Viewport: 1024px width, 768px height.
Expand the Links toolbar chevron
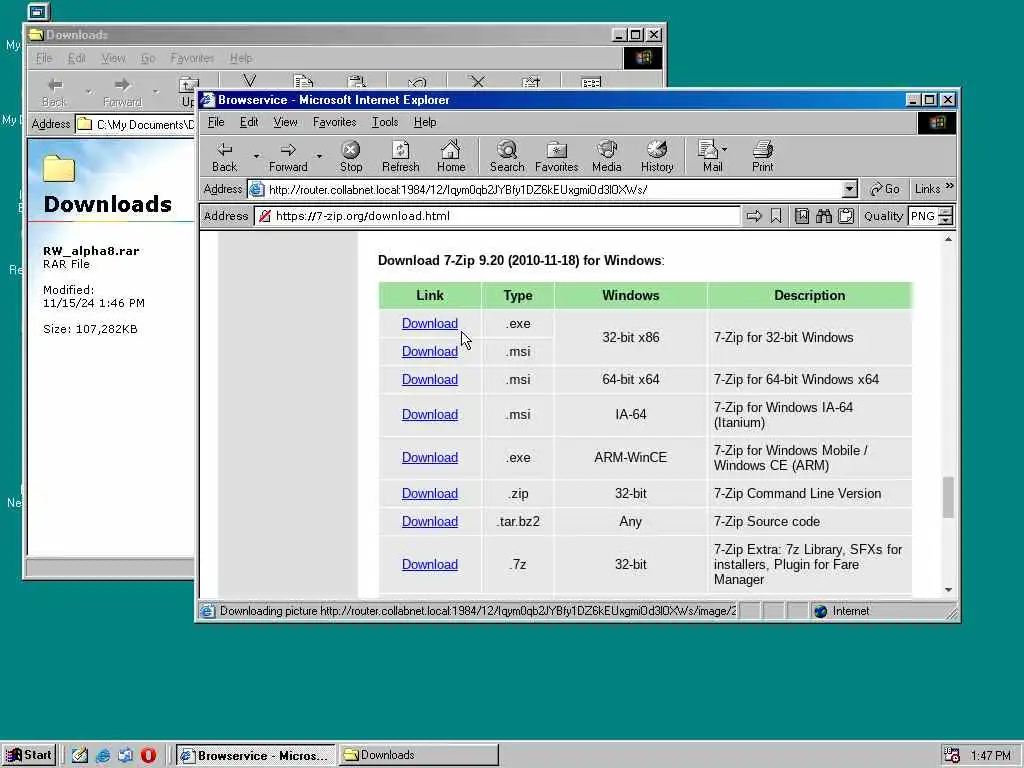point(949,187)
